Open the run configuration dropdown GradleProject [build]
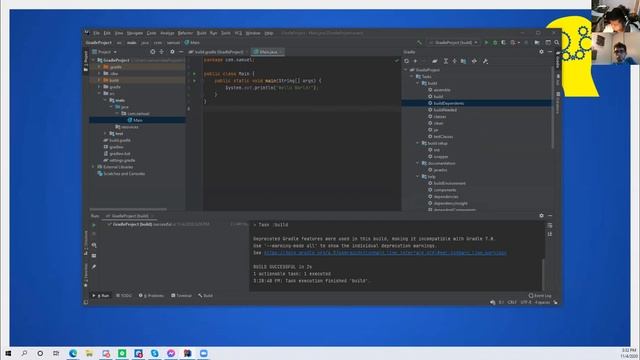 pyautogui.click(x=453, y=42)
